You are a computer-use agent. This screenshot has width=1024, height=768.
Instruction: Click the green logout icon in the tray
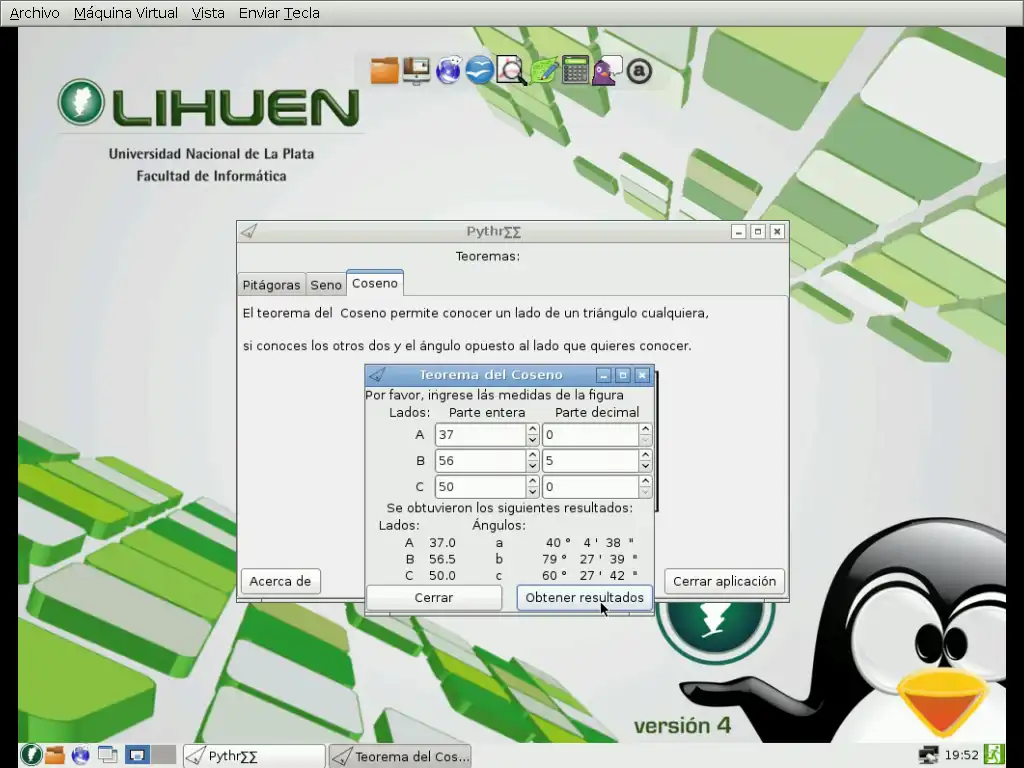pyautogui.click(x=995, y=755)
